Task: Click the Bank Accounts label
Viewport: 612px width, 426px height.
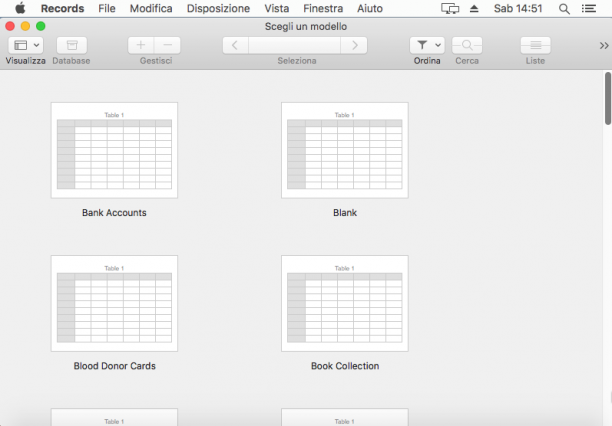Action: click(114, 212)
